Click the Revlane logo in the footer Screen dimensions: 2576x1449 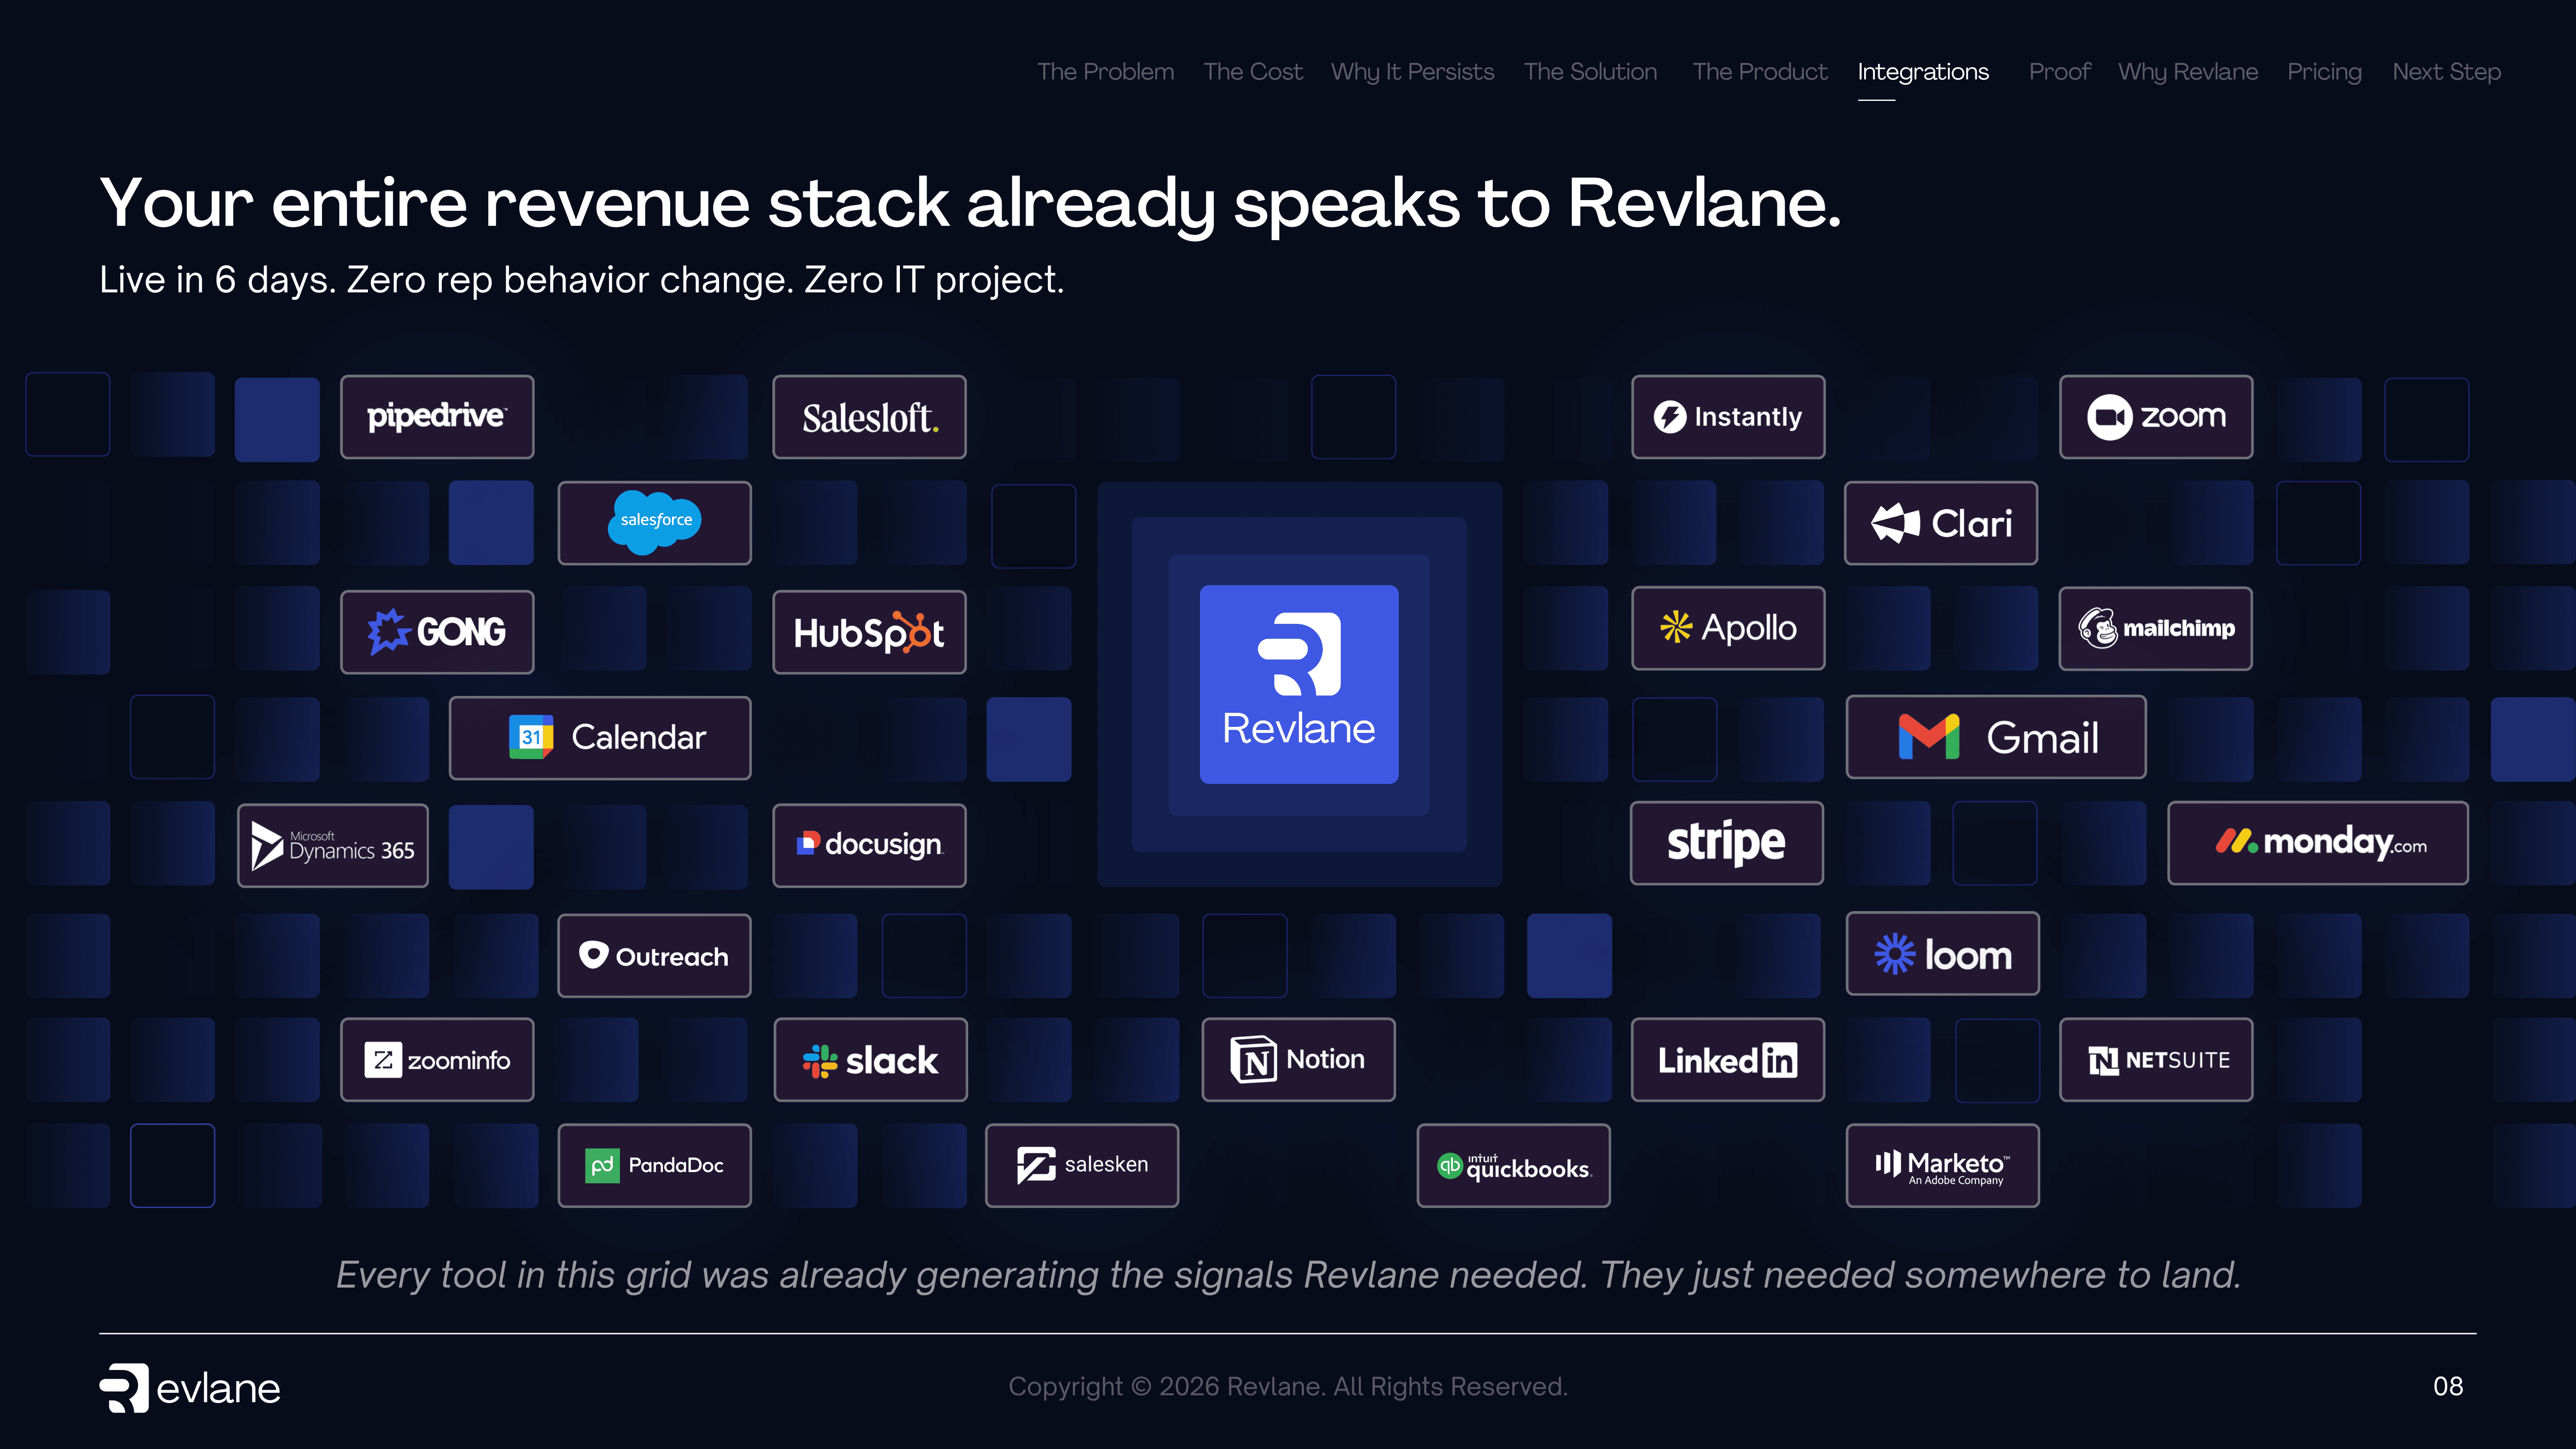coord(190,1388)
